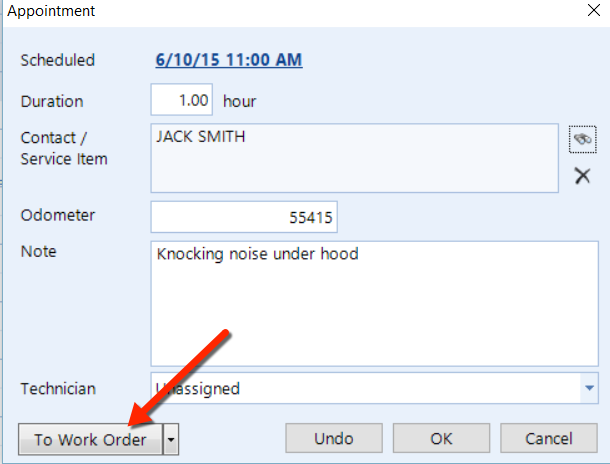Expand the Technician dropdown arrow

[589, 388]
